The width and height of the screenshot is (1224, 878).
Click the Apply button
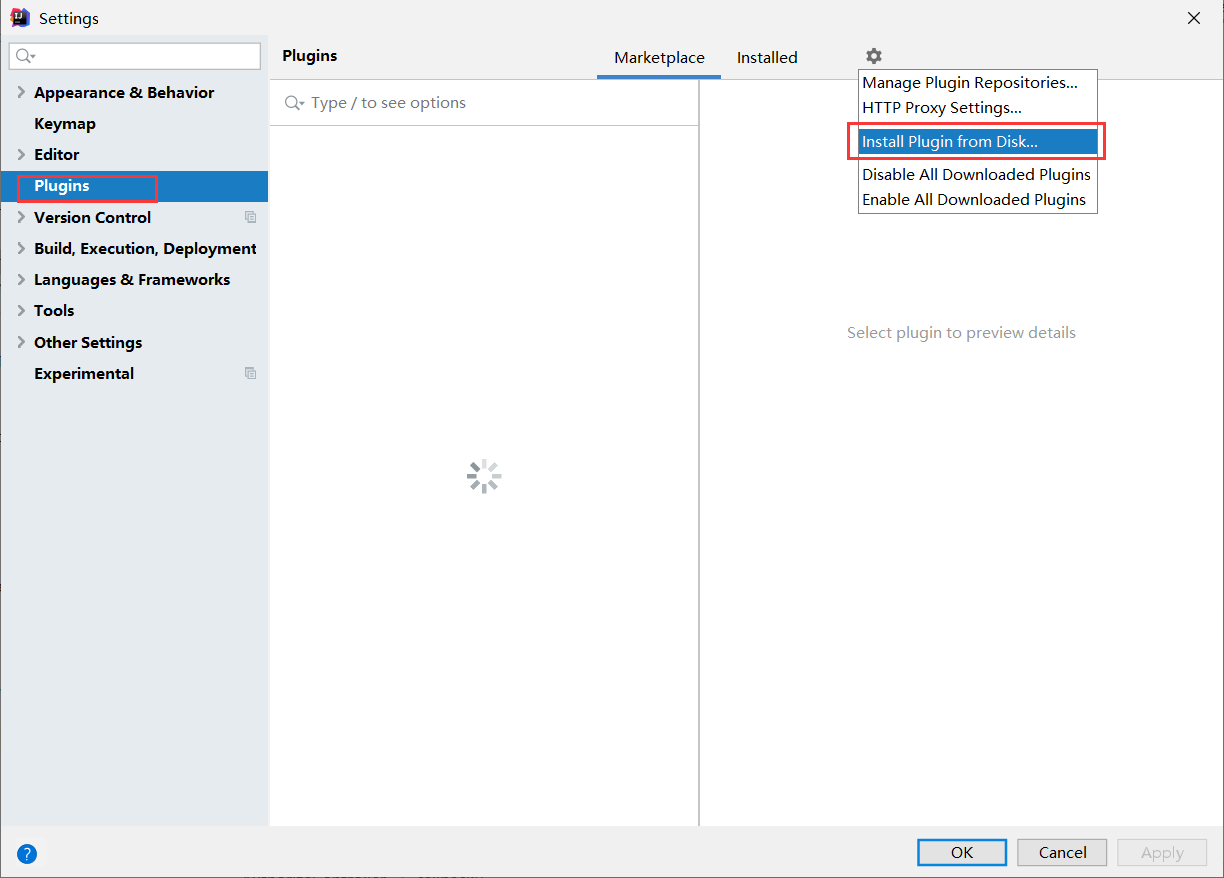[1162, 852]
